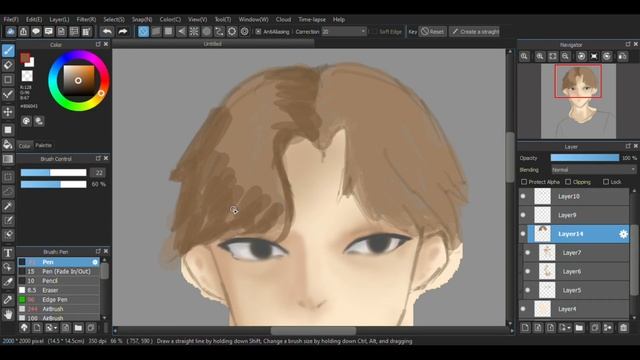Activate the Hand pan tool
Image resolution: width=640 pixels, height=360 pixels.
[x=8, y=314]
